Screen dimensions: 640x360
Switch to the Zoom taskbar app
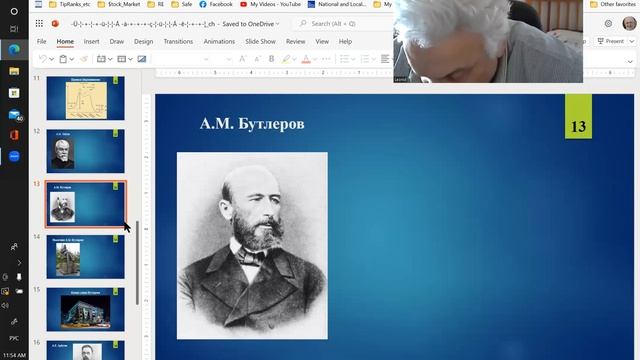(x=14, y=156)
